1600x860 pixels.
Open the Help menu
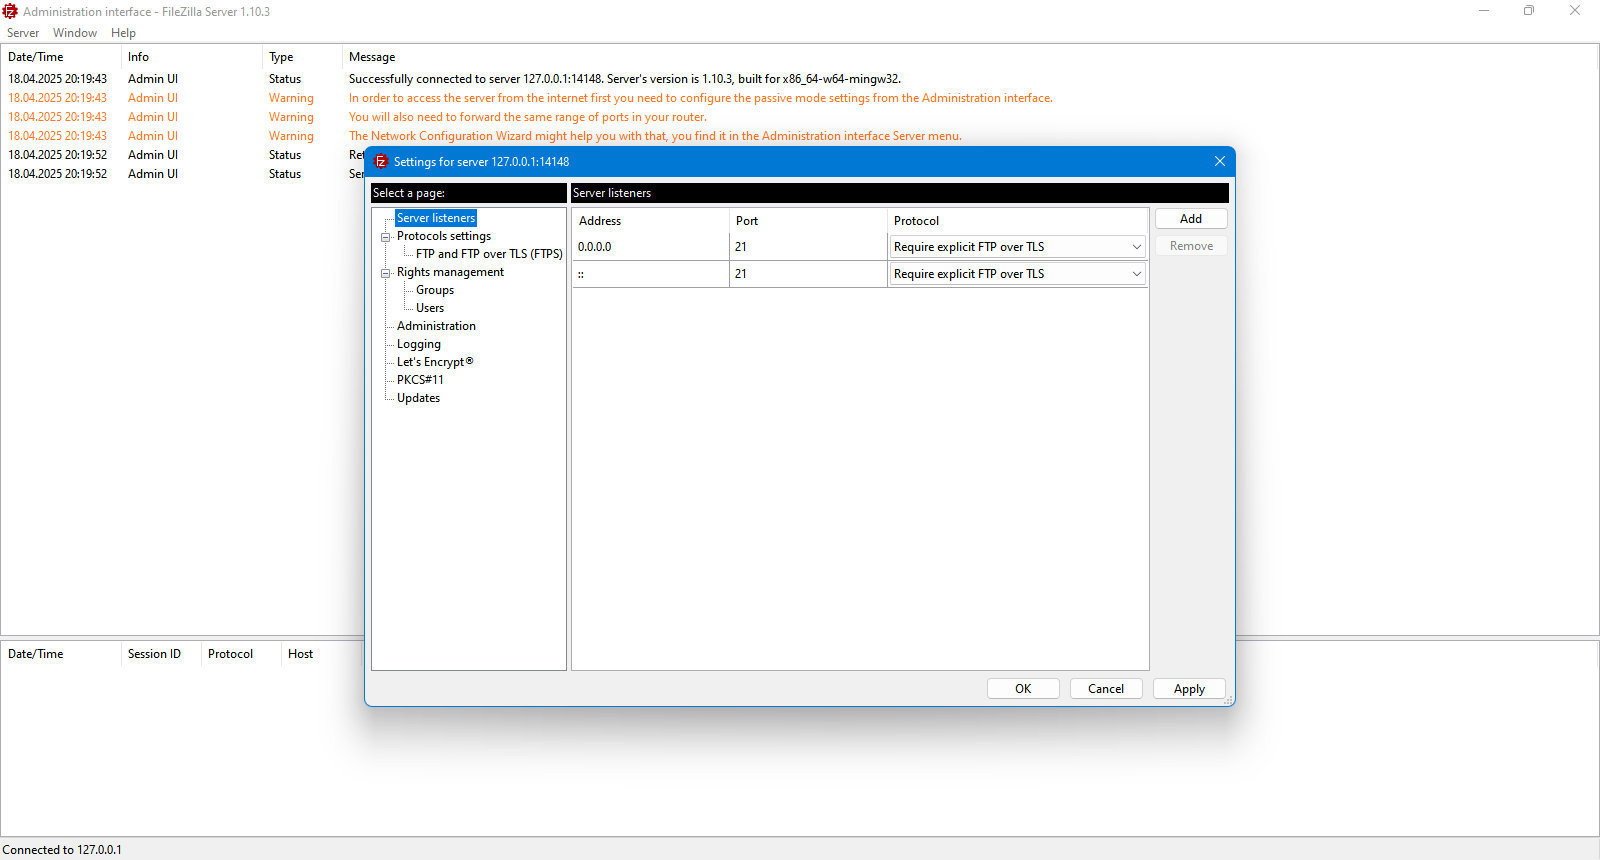click(x=123, y=33)
